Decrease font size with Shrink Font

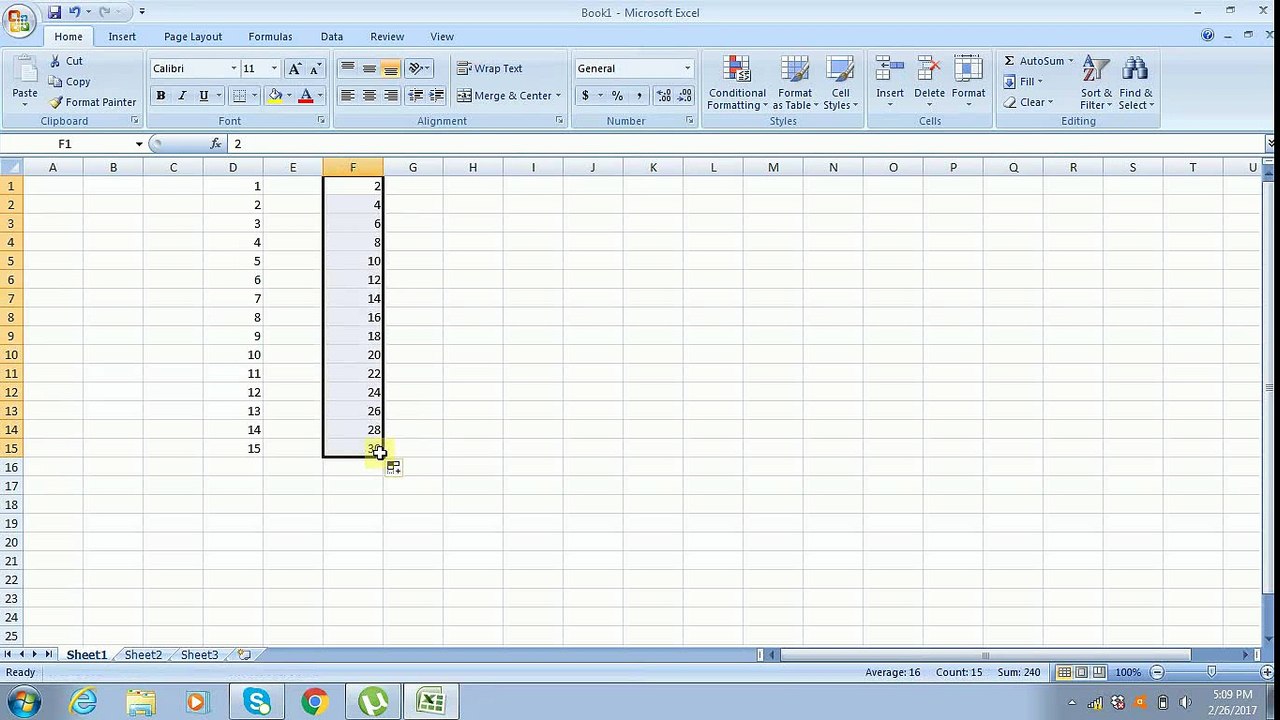(x=315, y=68)
